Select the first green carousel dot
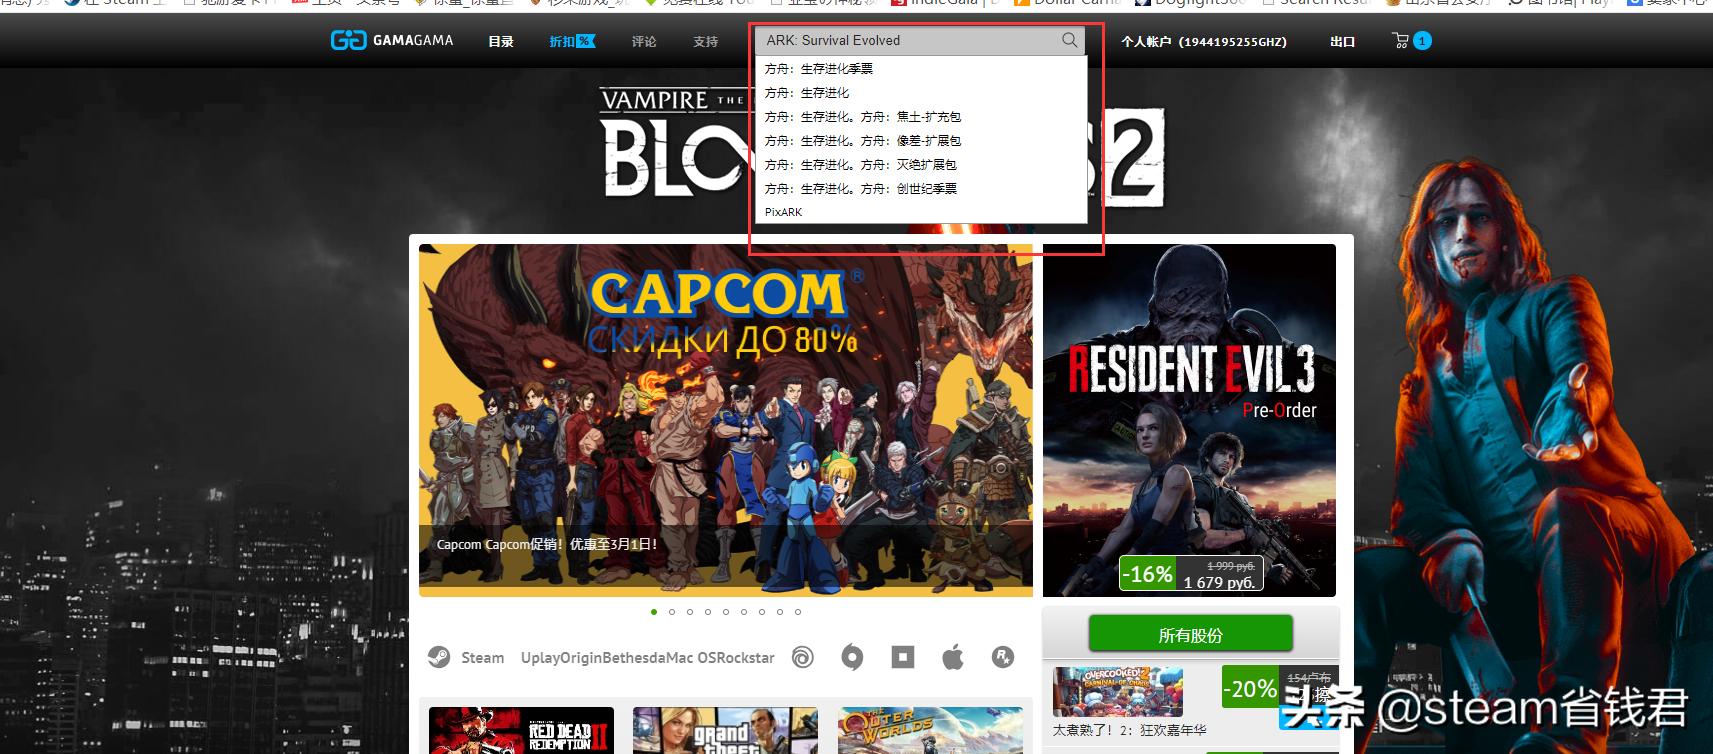1713x754 pixels. [x=654, y=612]
